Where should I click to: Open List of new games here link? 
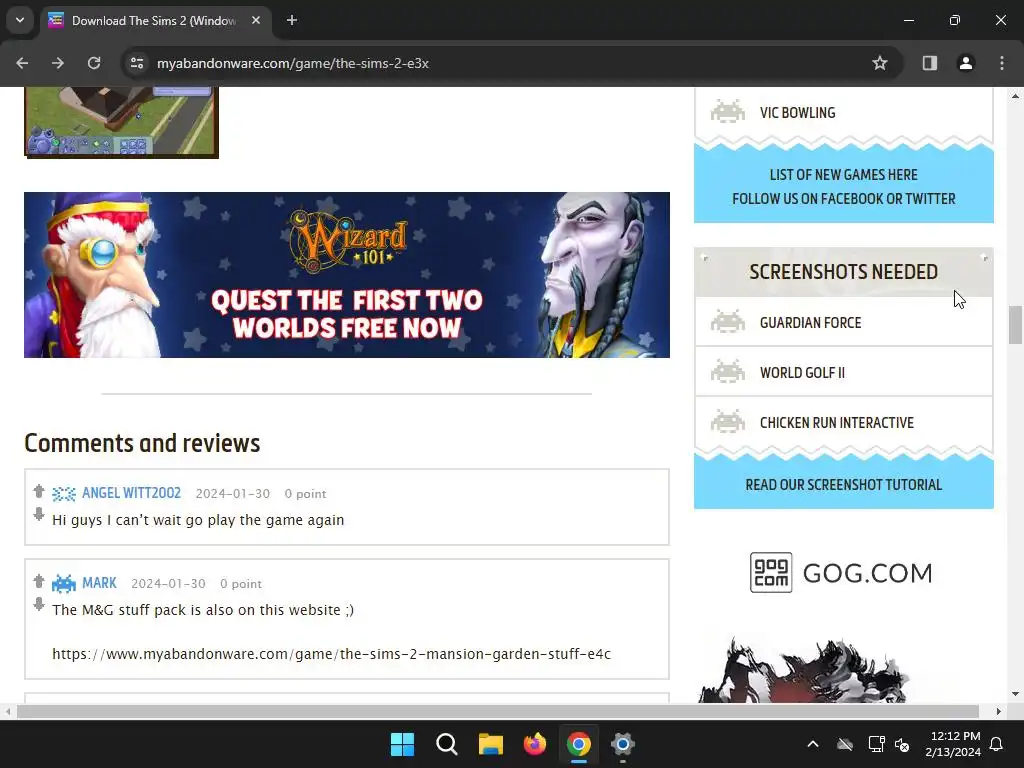point(843,175)
